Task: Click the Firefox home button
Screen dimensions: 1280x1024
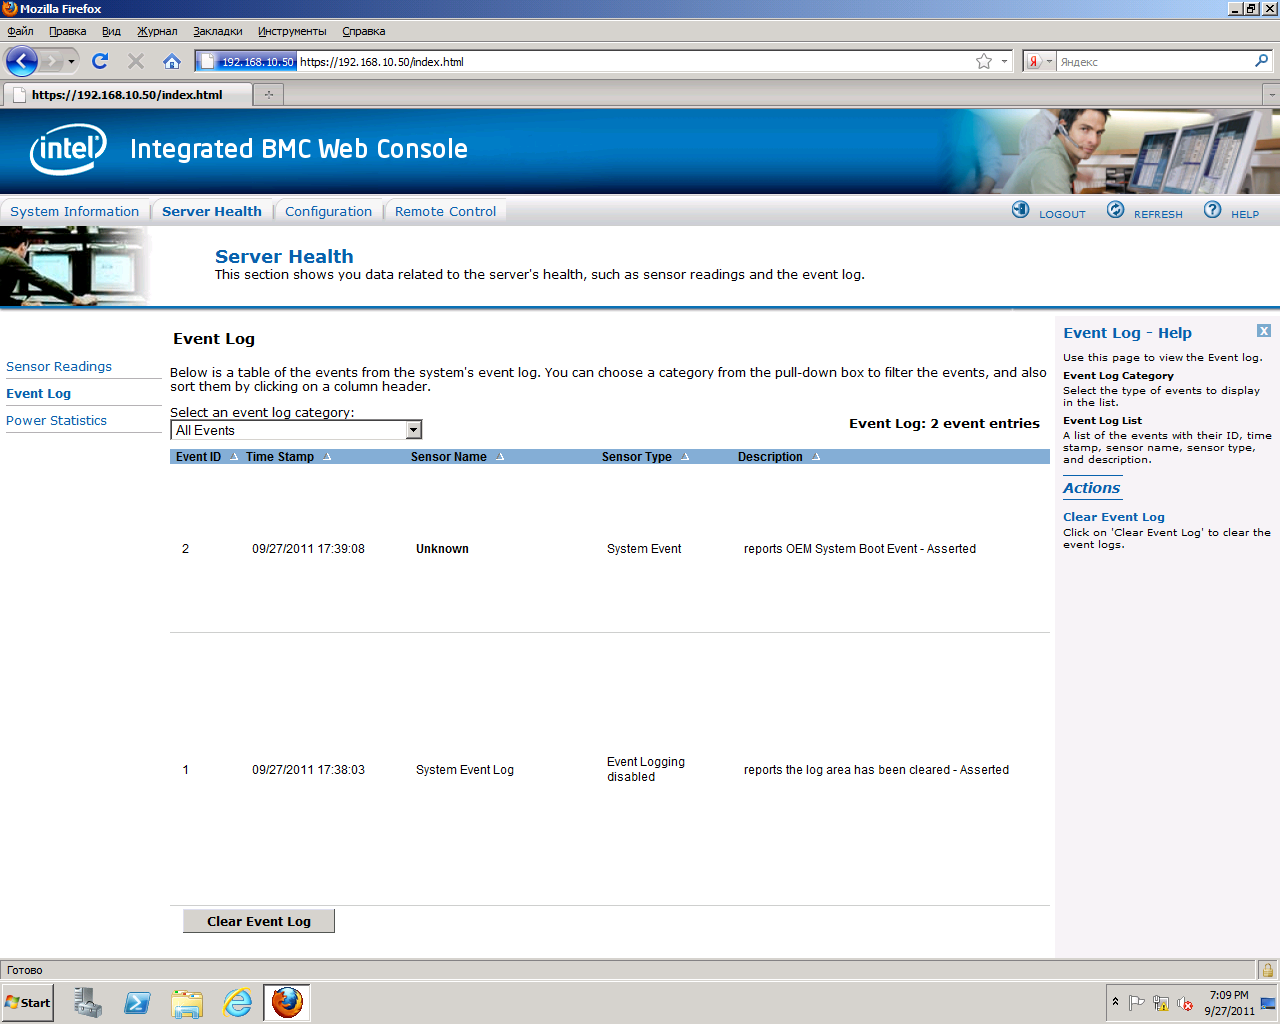Action: pyautogui.click(x=172, y=61)
